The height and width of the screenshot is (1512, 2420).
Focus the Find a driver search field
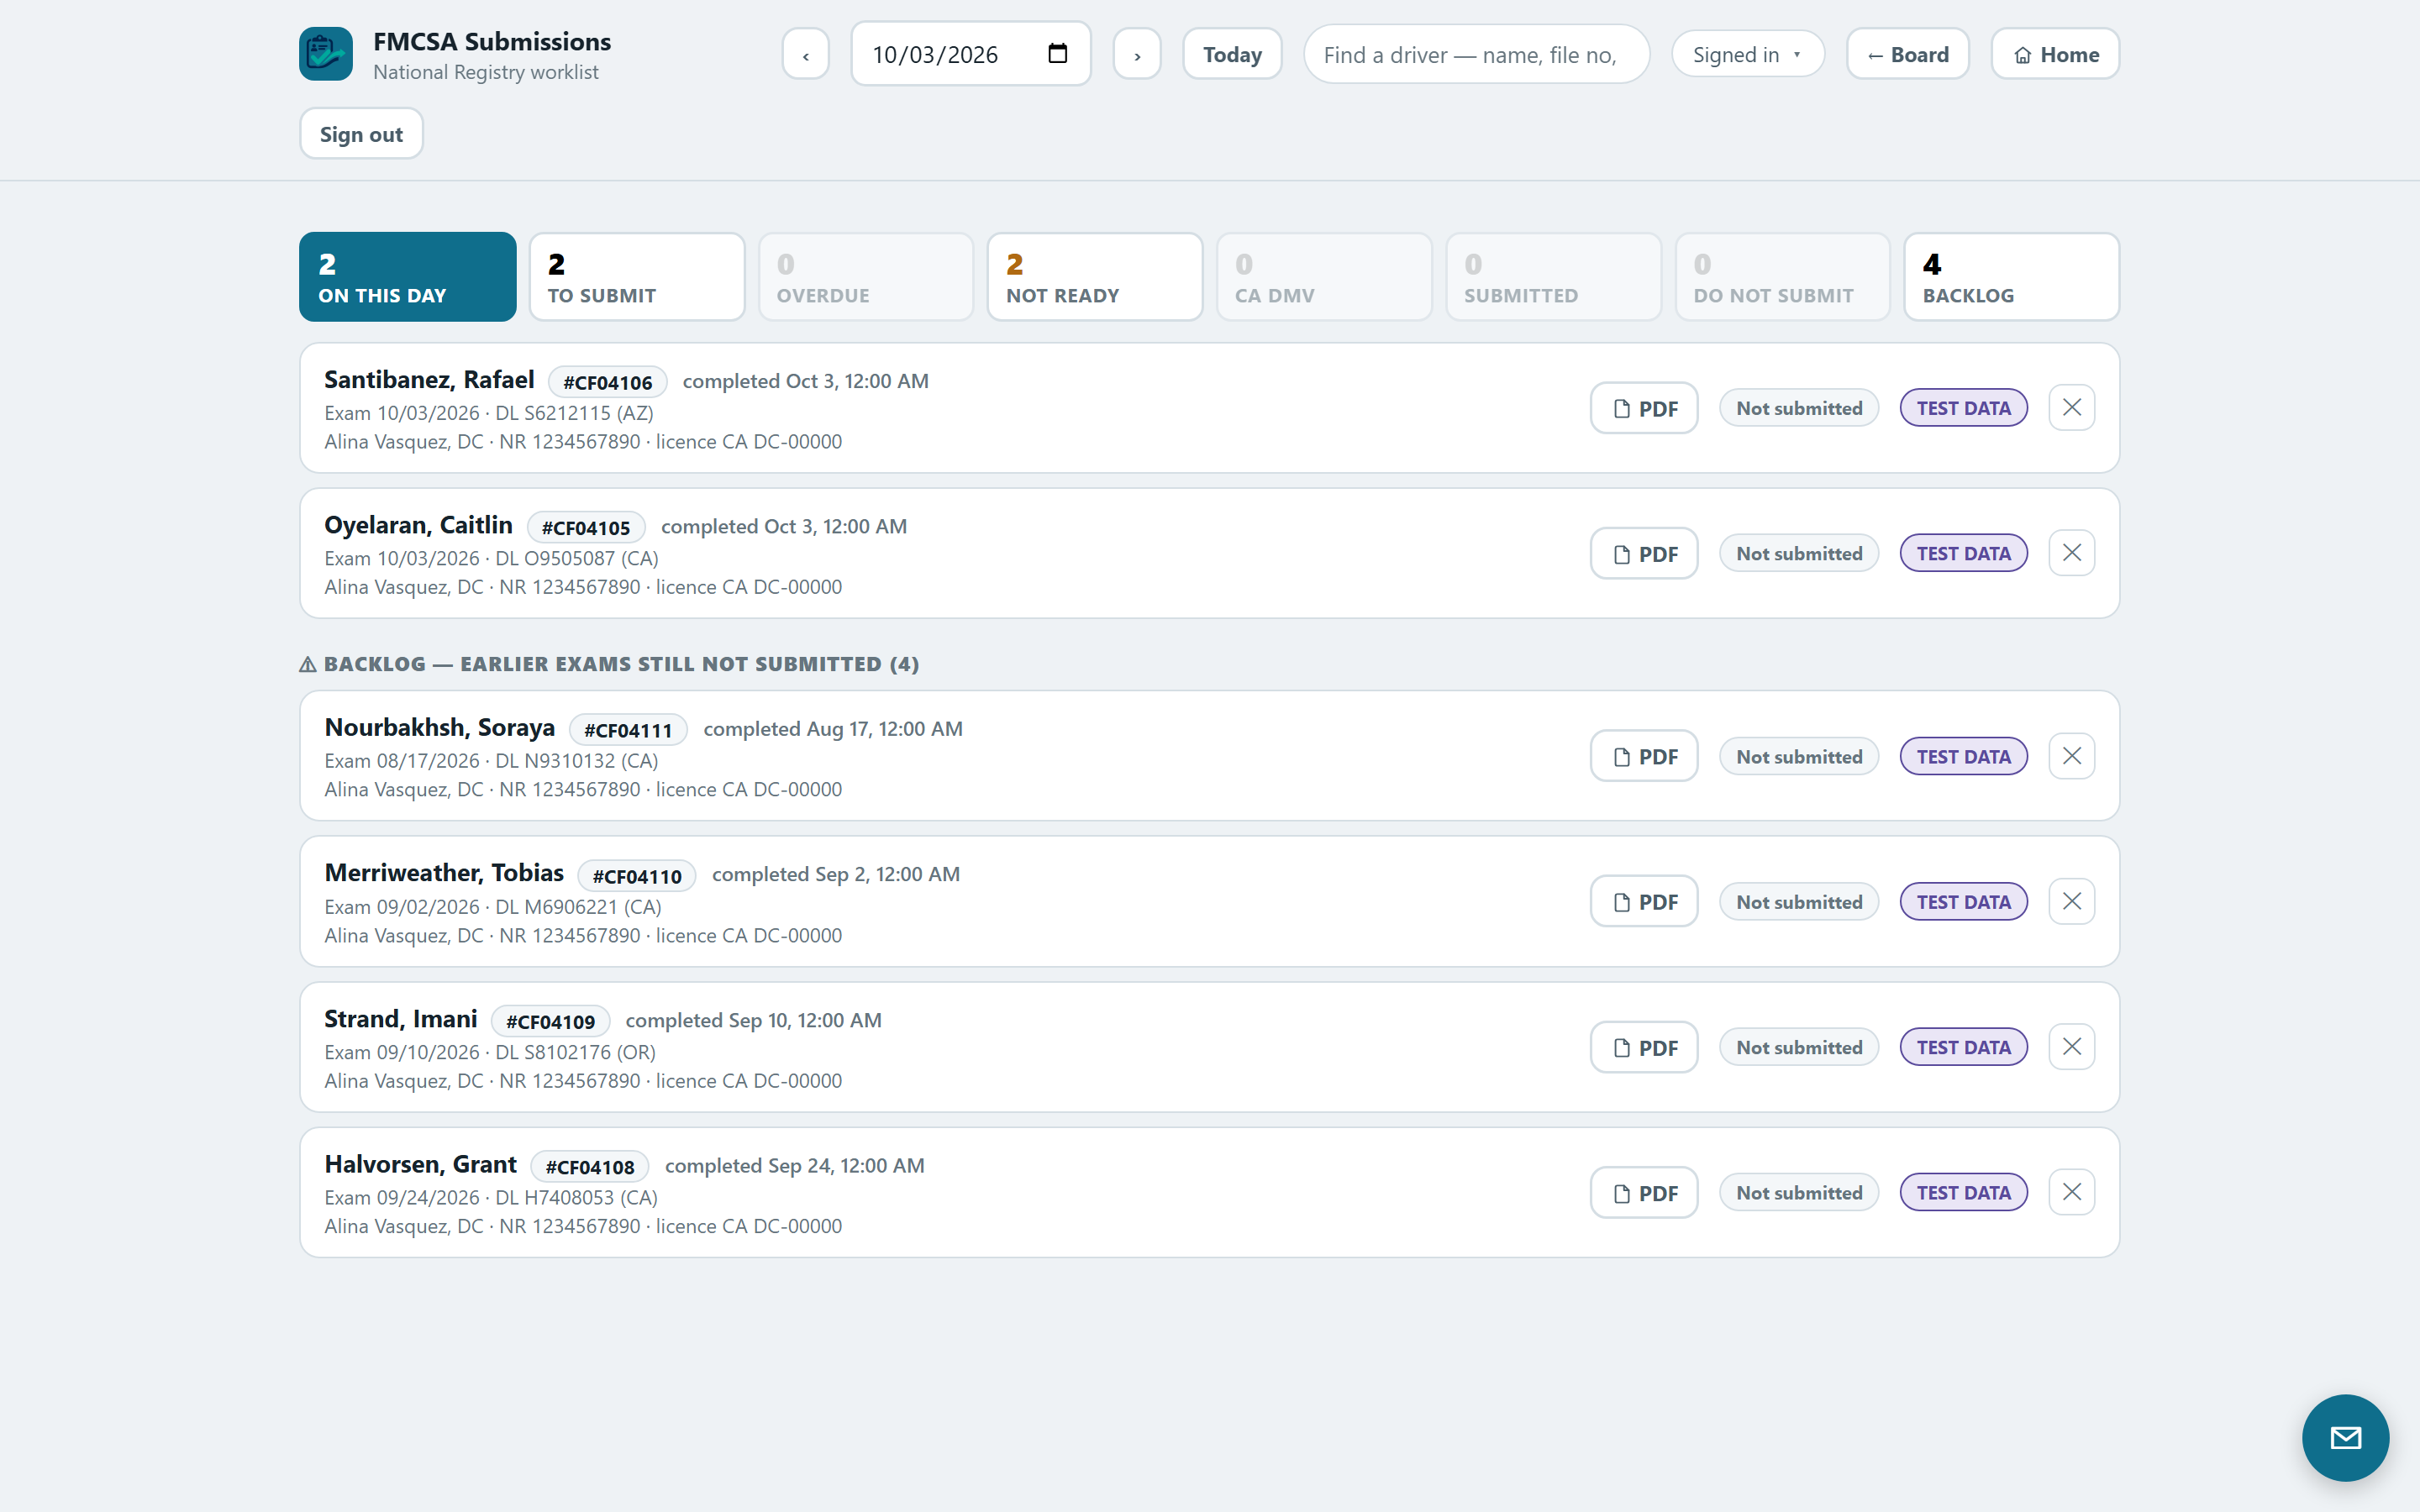click(x=1476, y=54)
